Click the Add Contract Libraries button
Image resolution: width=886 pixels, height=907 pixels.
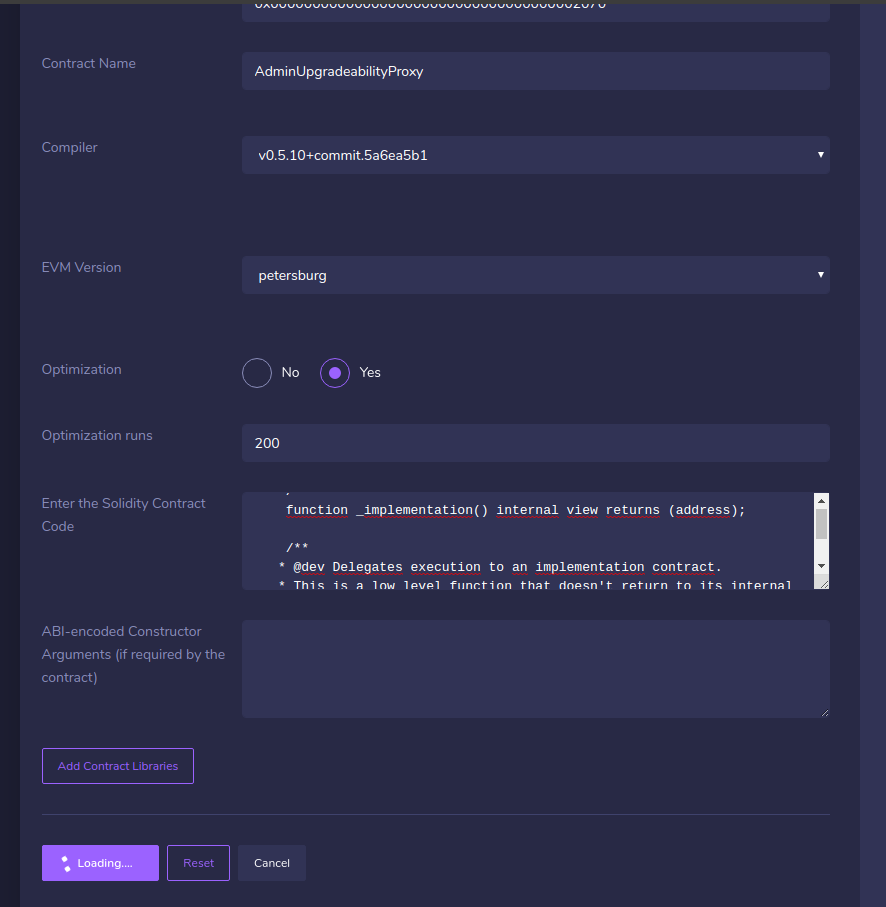pos(118,766)
